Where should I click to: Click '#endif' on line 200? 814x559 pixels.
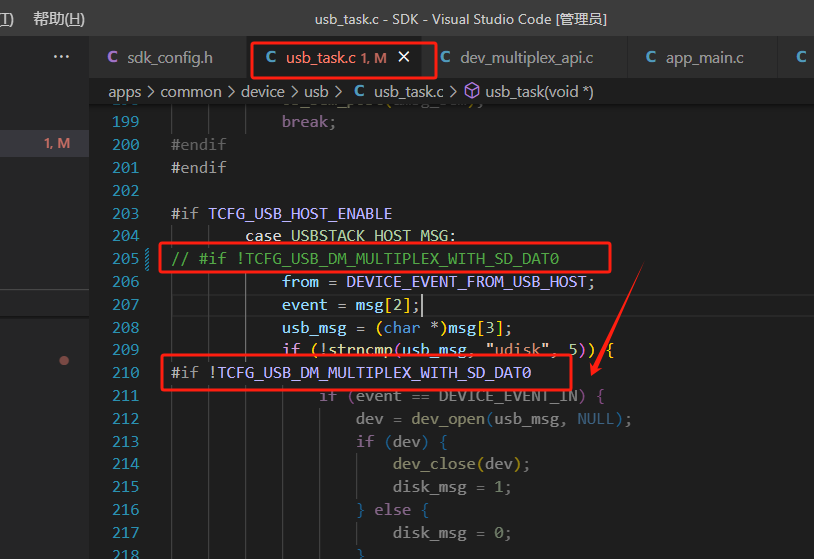click(199, 144)
